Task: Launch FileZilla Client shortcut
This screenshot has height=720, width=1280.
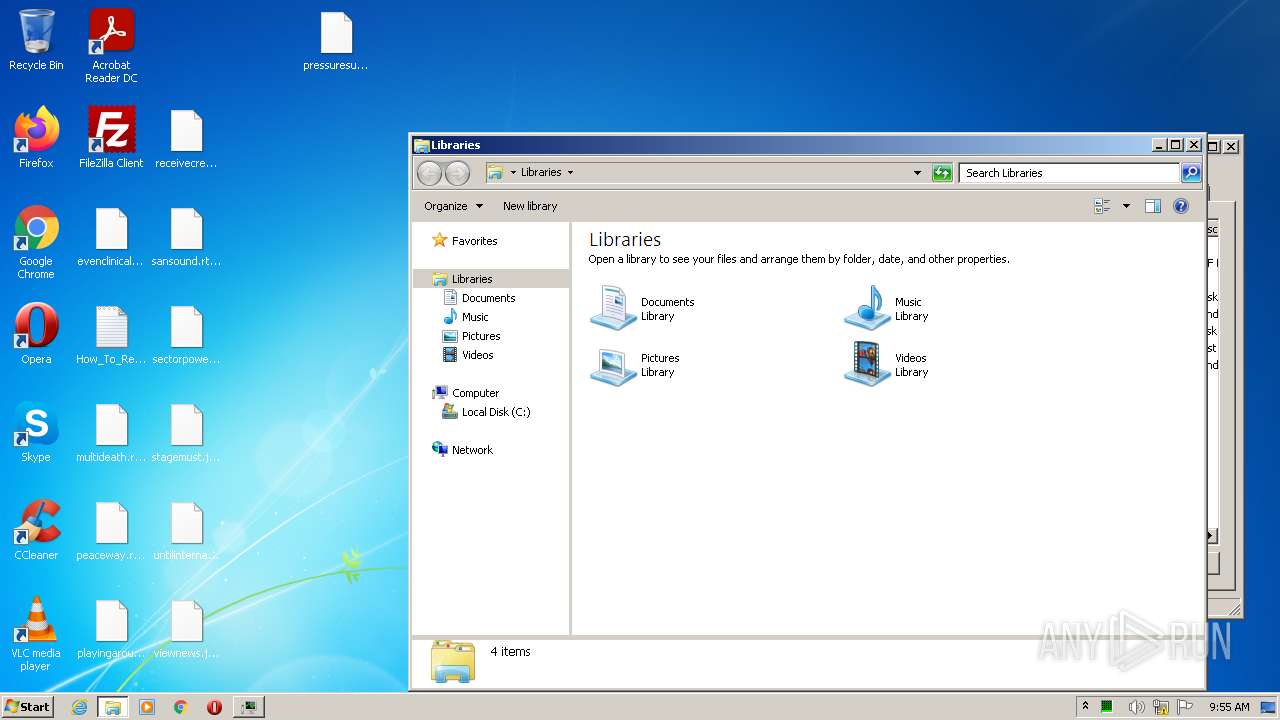Action: click(111, 138)
